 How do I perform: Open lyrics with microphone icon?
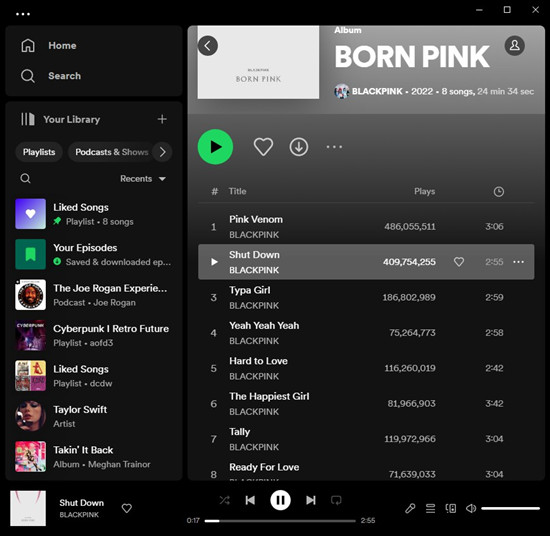click(410, 508)
